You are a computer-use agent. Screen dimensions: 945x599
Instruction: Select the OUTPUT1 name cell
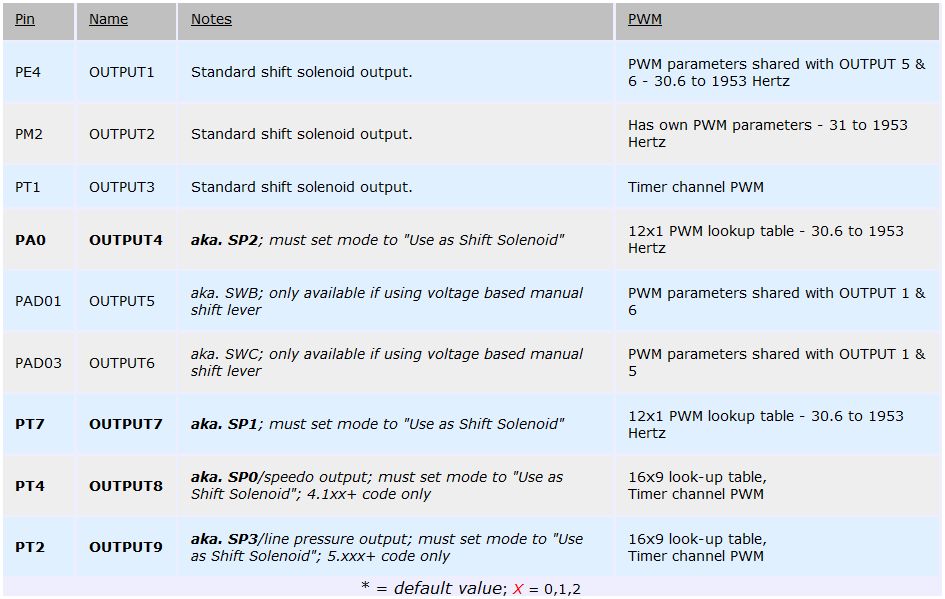[122, 72]
